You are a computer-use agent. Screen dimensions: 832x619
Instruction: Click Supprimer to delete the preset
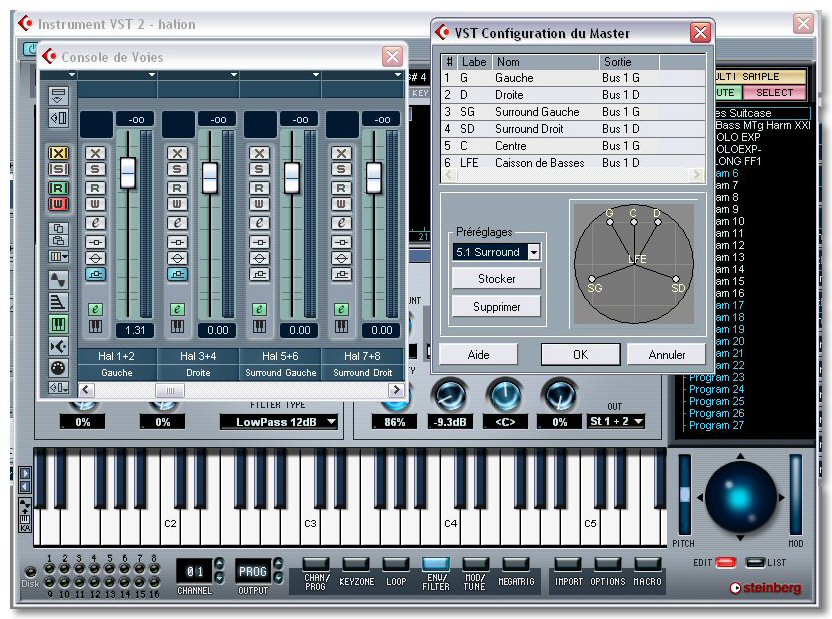[496, 307]
